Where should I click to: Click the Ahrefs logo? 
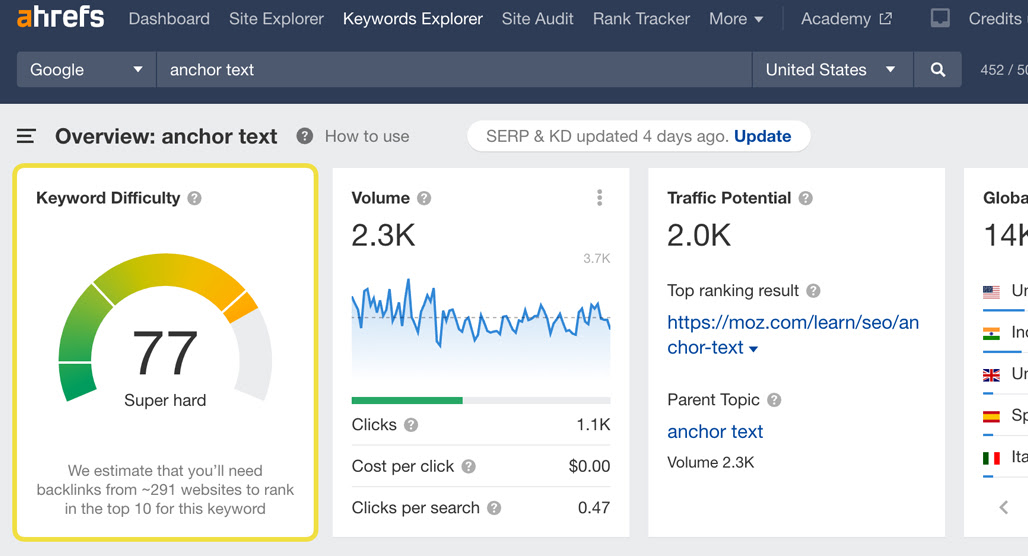point(60,17)
